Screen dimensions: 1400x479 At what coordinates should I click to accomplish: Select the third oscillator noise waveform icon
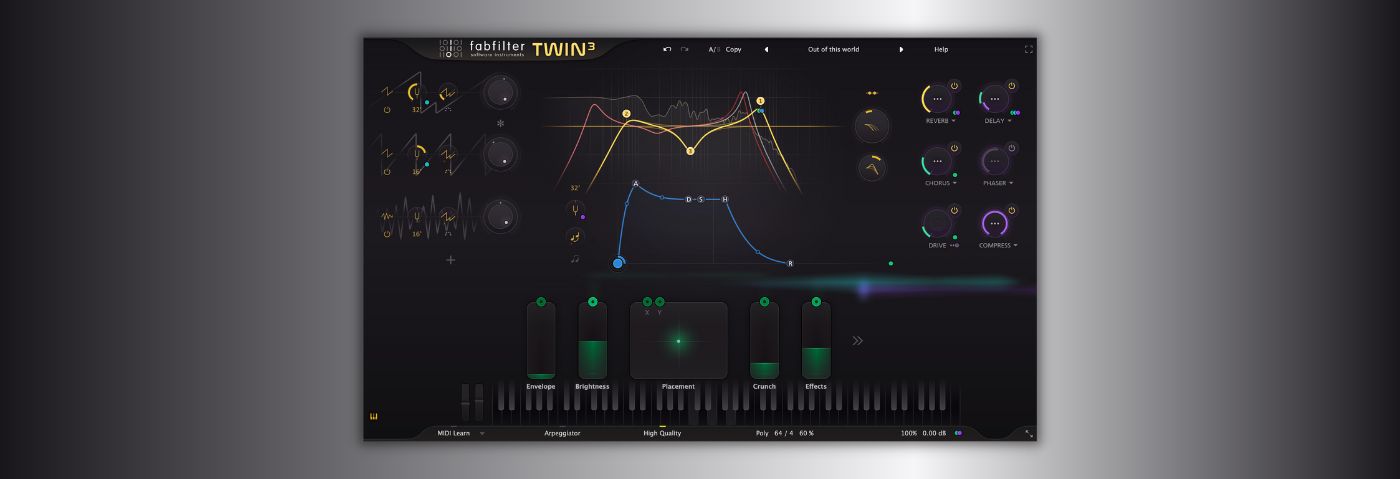coord(388,215)
